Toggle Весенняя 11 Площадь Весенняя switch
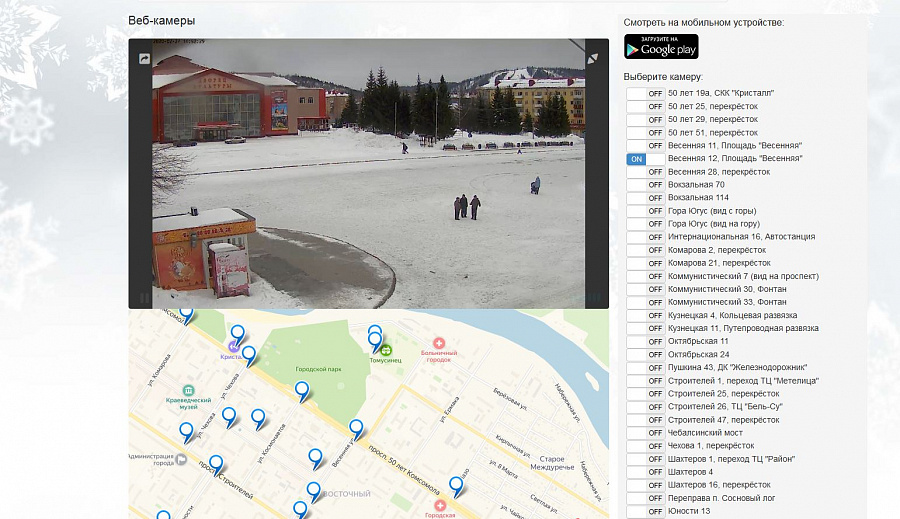 coord(646,145)
